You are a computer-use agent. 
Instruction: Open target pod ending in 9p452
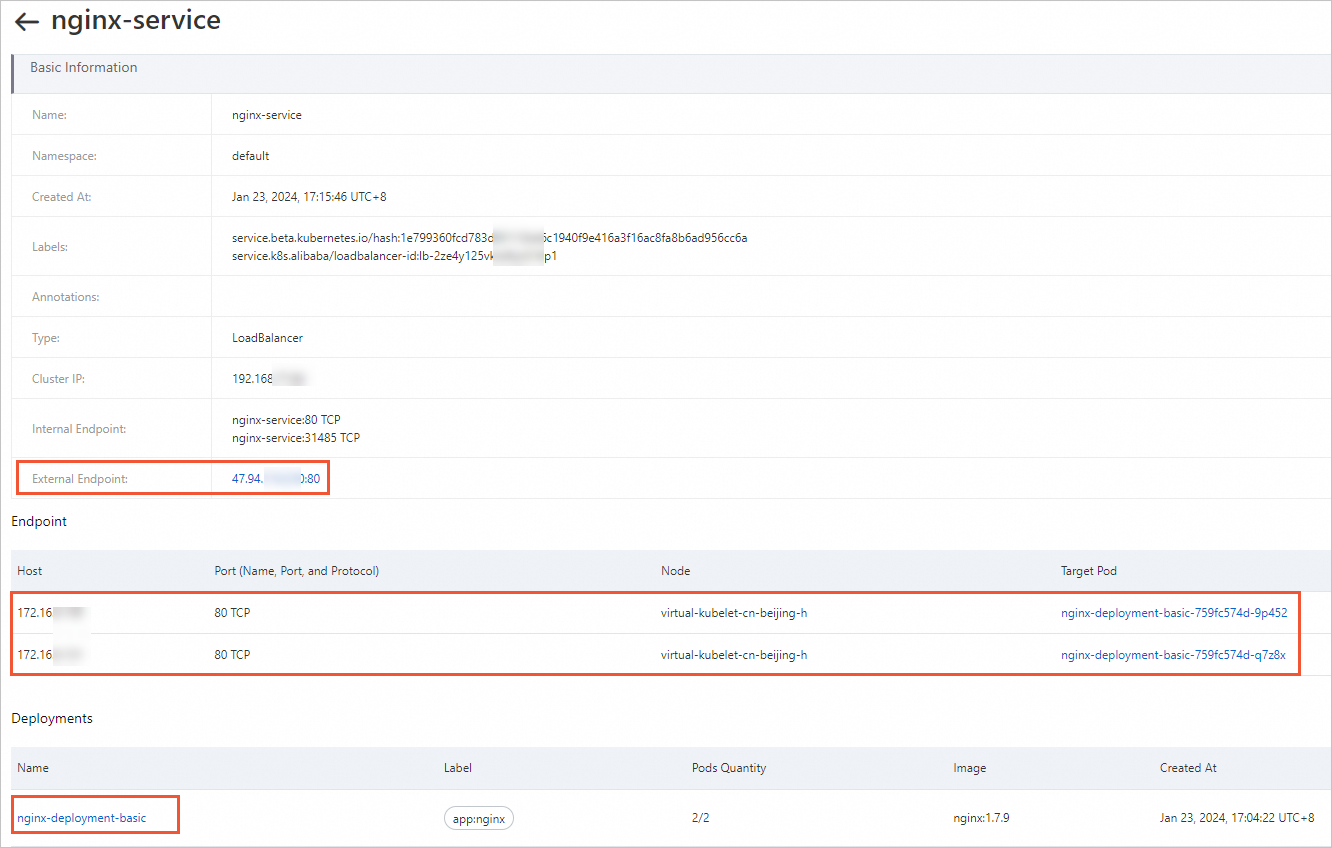(x=1173, y=613)
